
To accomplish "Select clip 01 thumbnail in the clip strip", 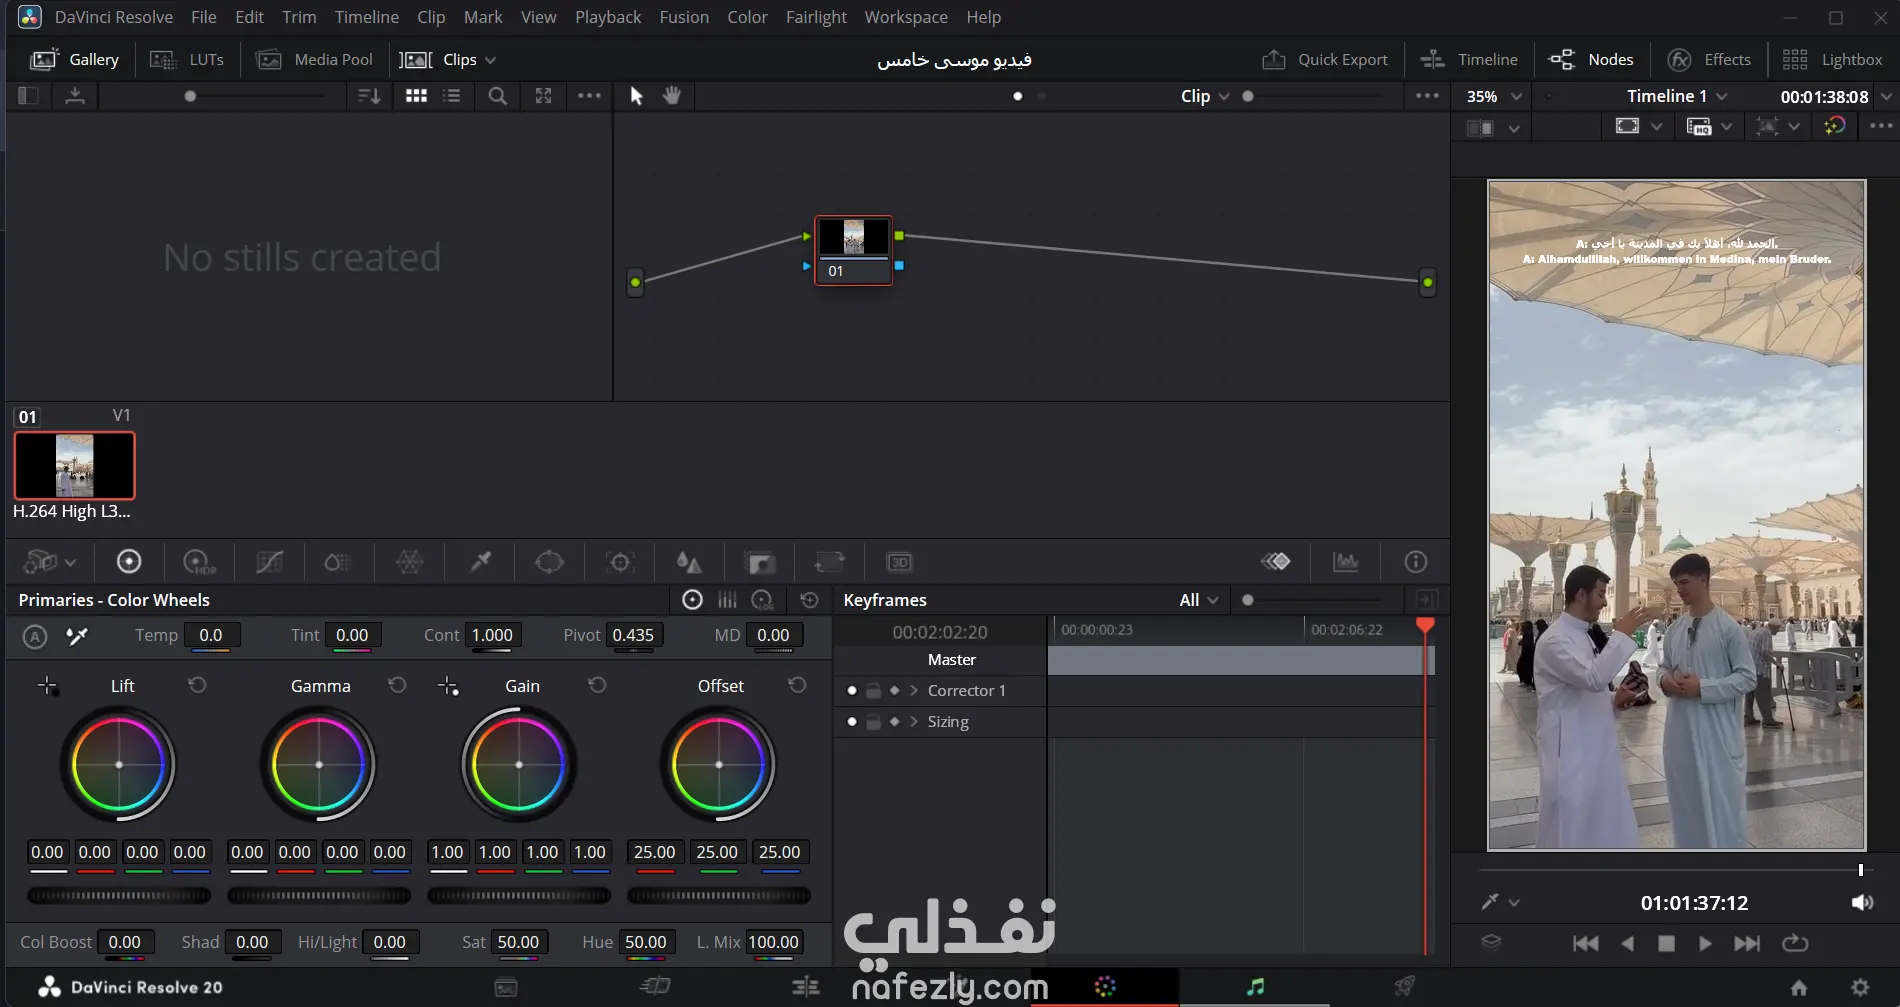I will pos(74,466).
